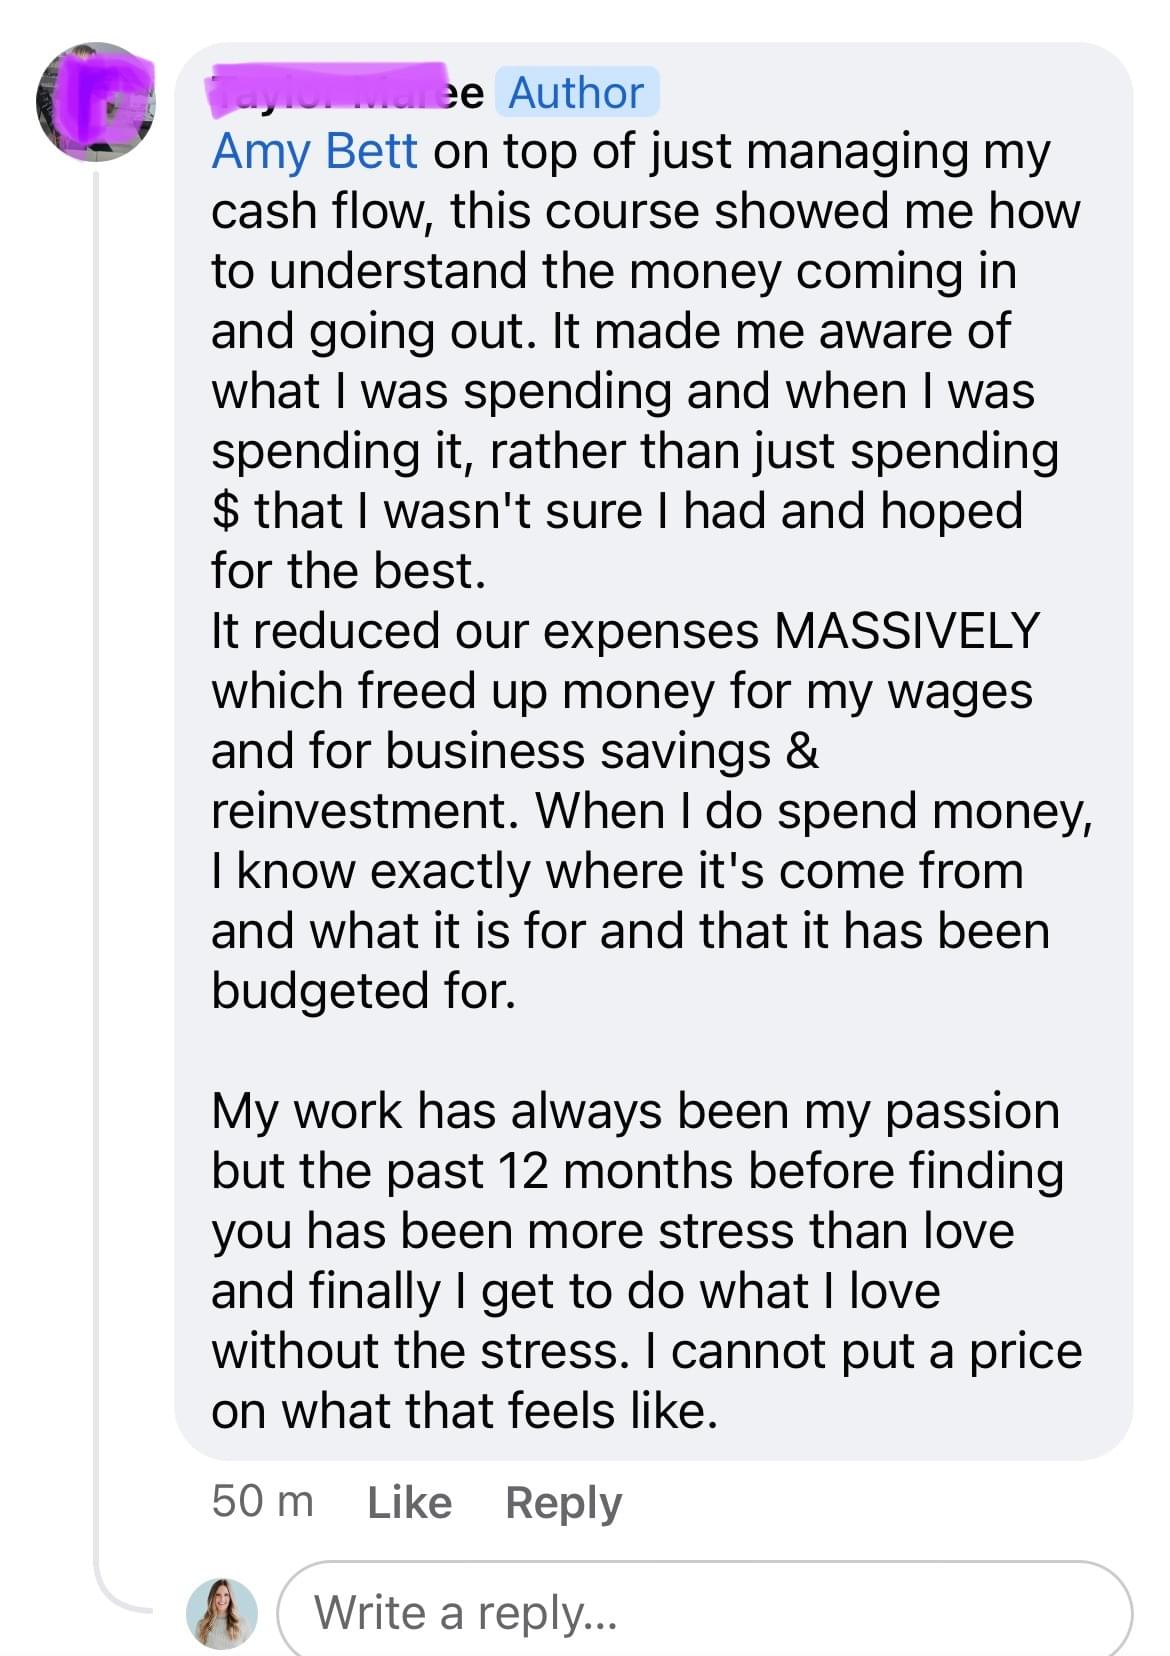The image size is (1170, 1656).
Task: Click the small reply profile photo
Action: 222,1613
